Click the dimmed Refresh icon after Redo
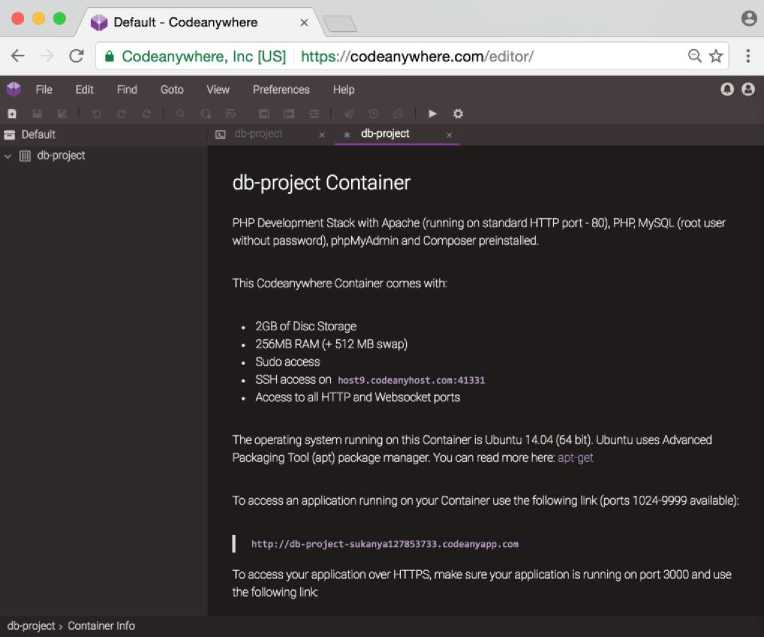Screen dimensions: 764x637 coord(147,114)
